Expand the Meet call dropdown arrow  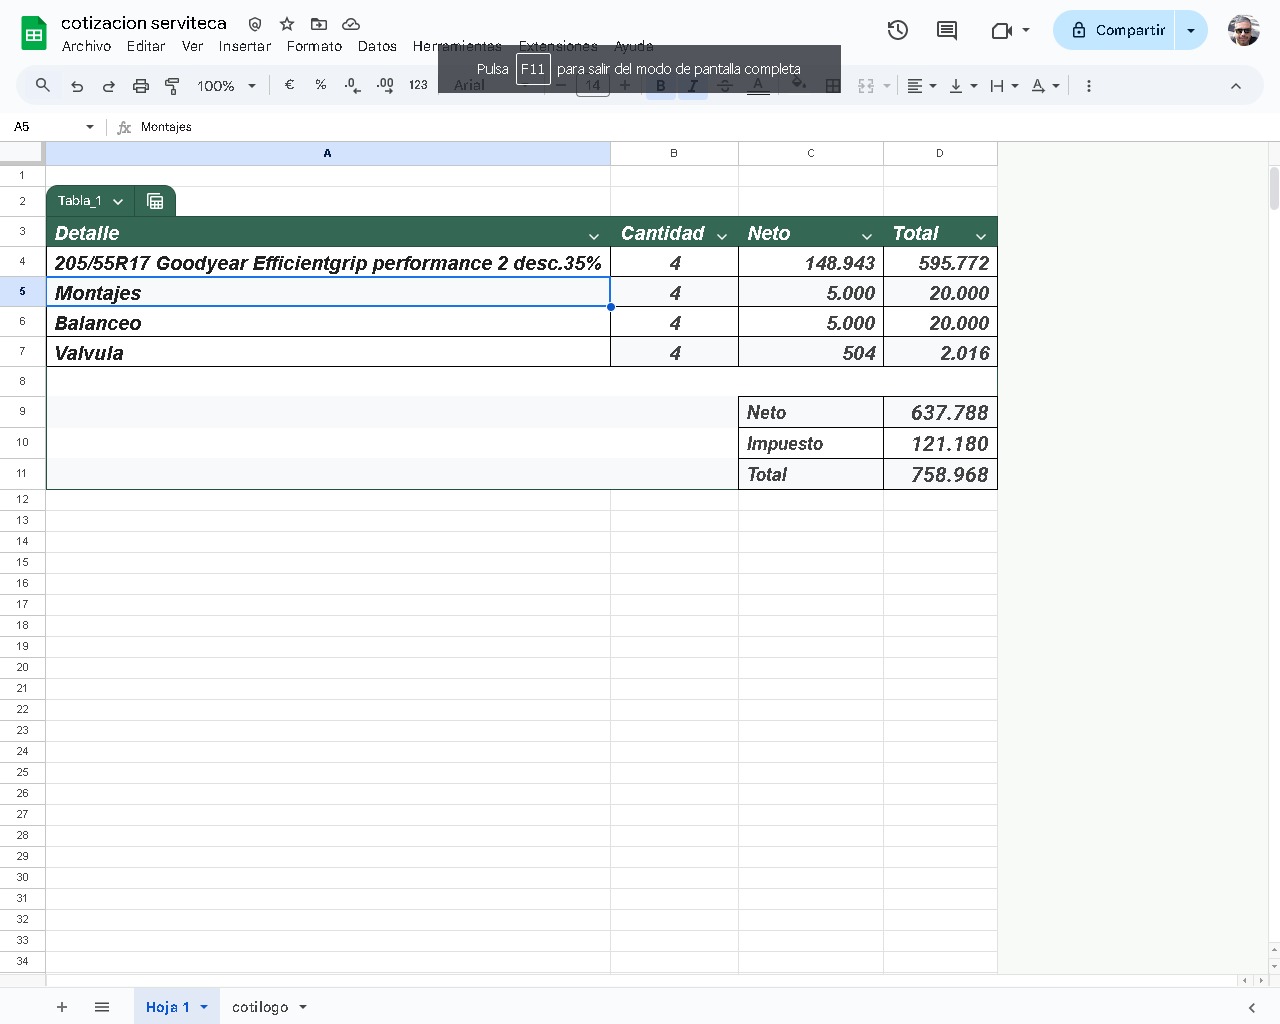click(1026, 30)
